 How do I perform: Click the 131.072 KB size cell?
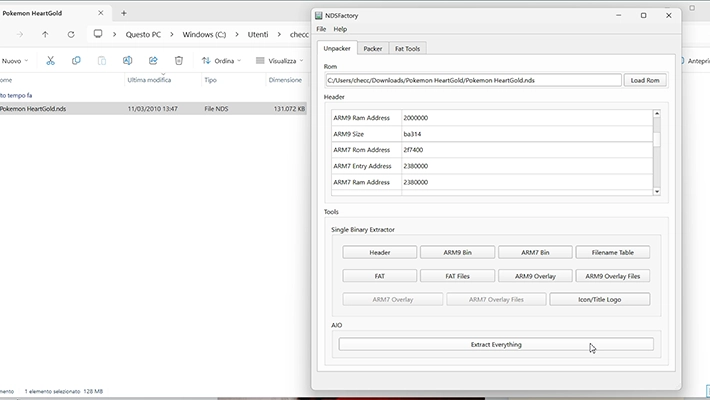point(289,109)
